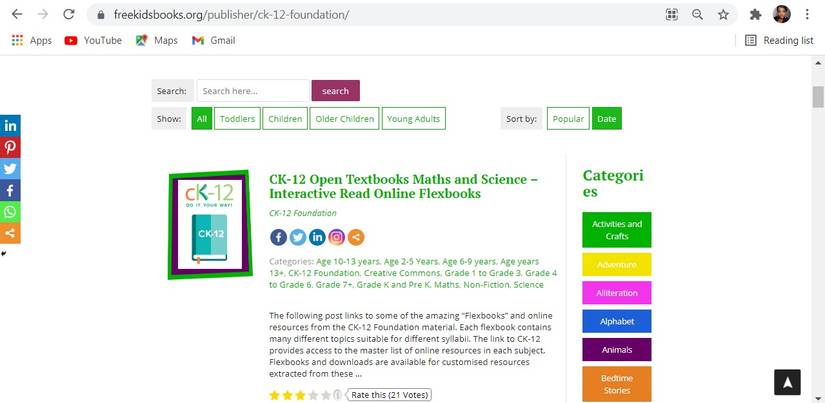This screenshot has width=825, height=403.
Task: Filter by Older Children
Action: pos(345,118)
